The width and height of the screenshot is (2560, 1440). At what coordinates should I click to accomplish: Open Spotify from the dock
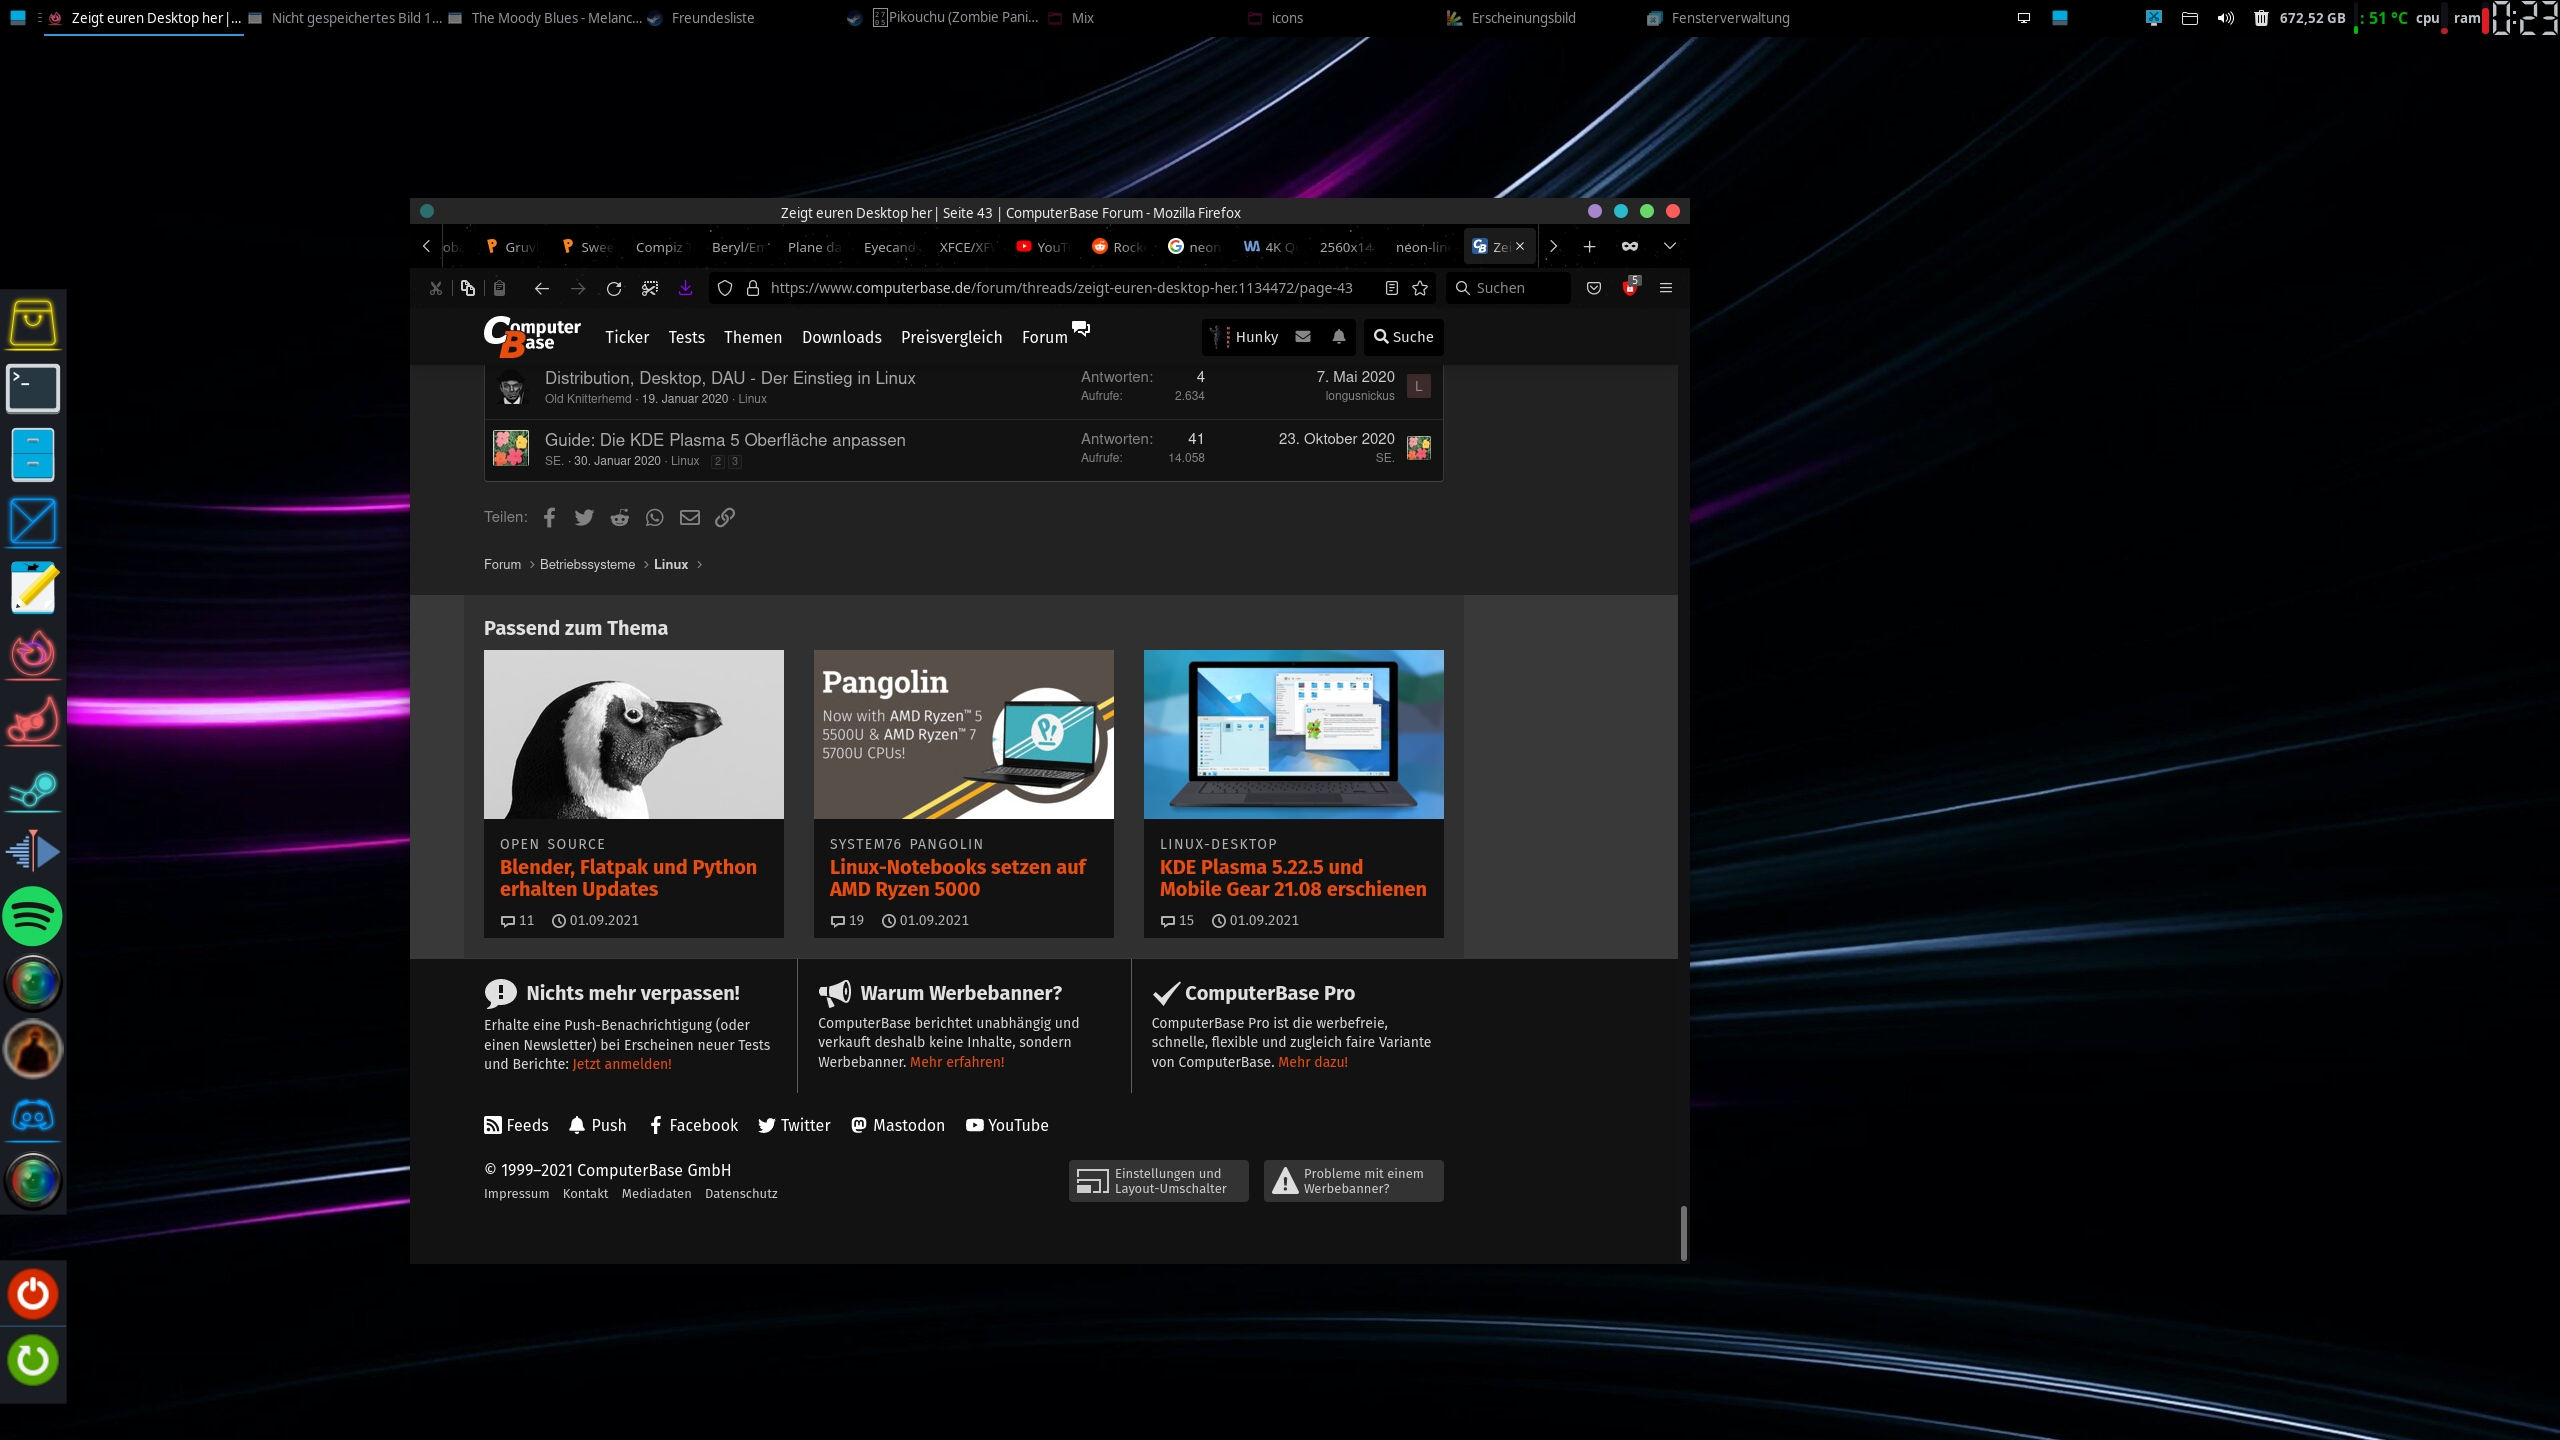(33, 916)
